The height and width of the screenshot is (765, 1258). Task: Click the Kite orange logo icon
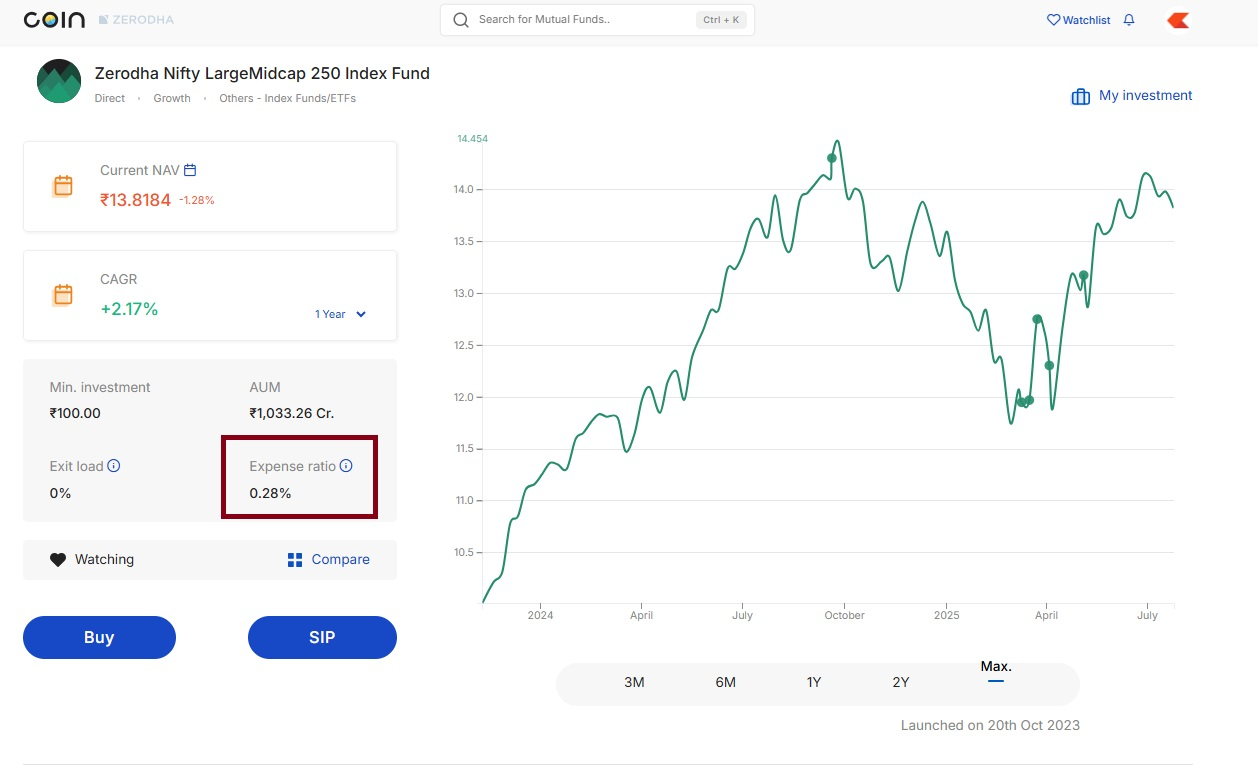[x=1178, y=20]
